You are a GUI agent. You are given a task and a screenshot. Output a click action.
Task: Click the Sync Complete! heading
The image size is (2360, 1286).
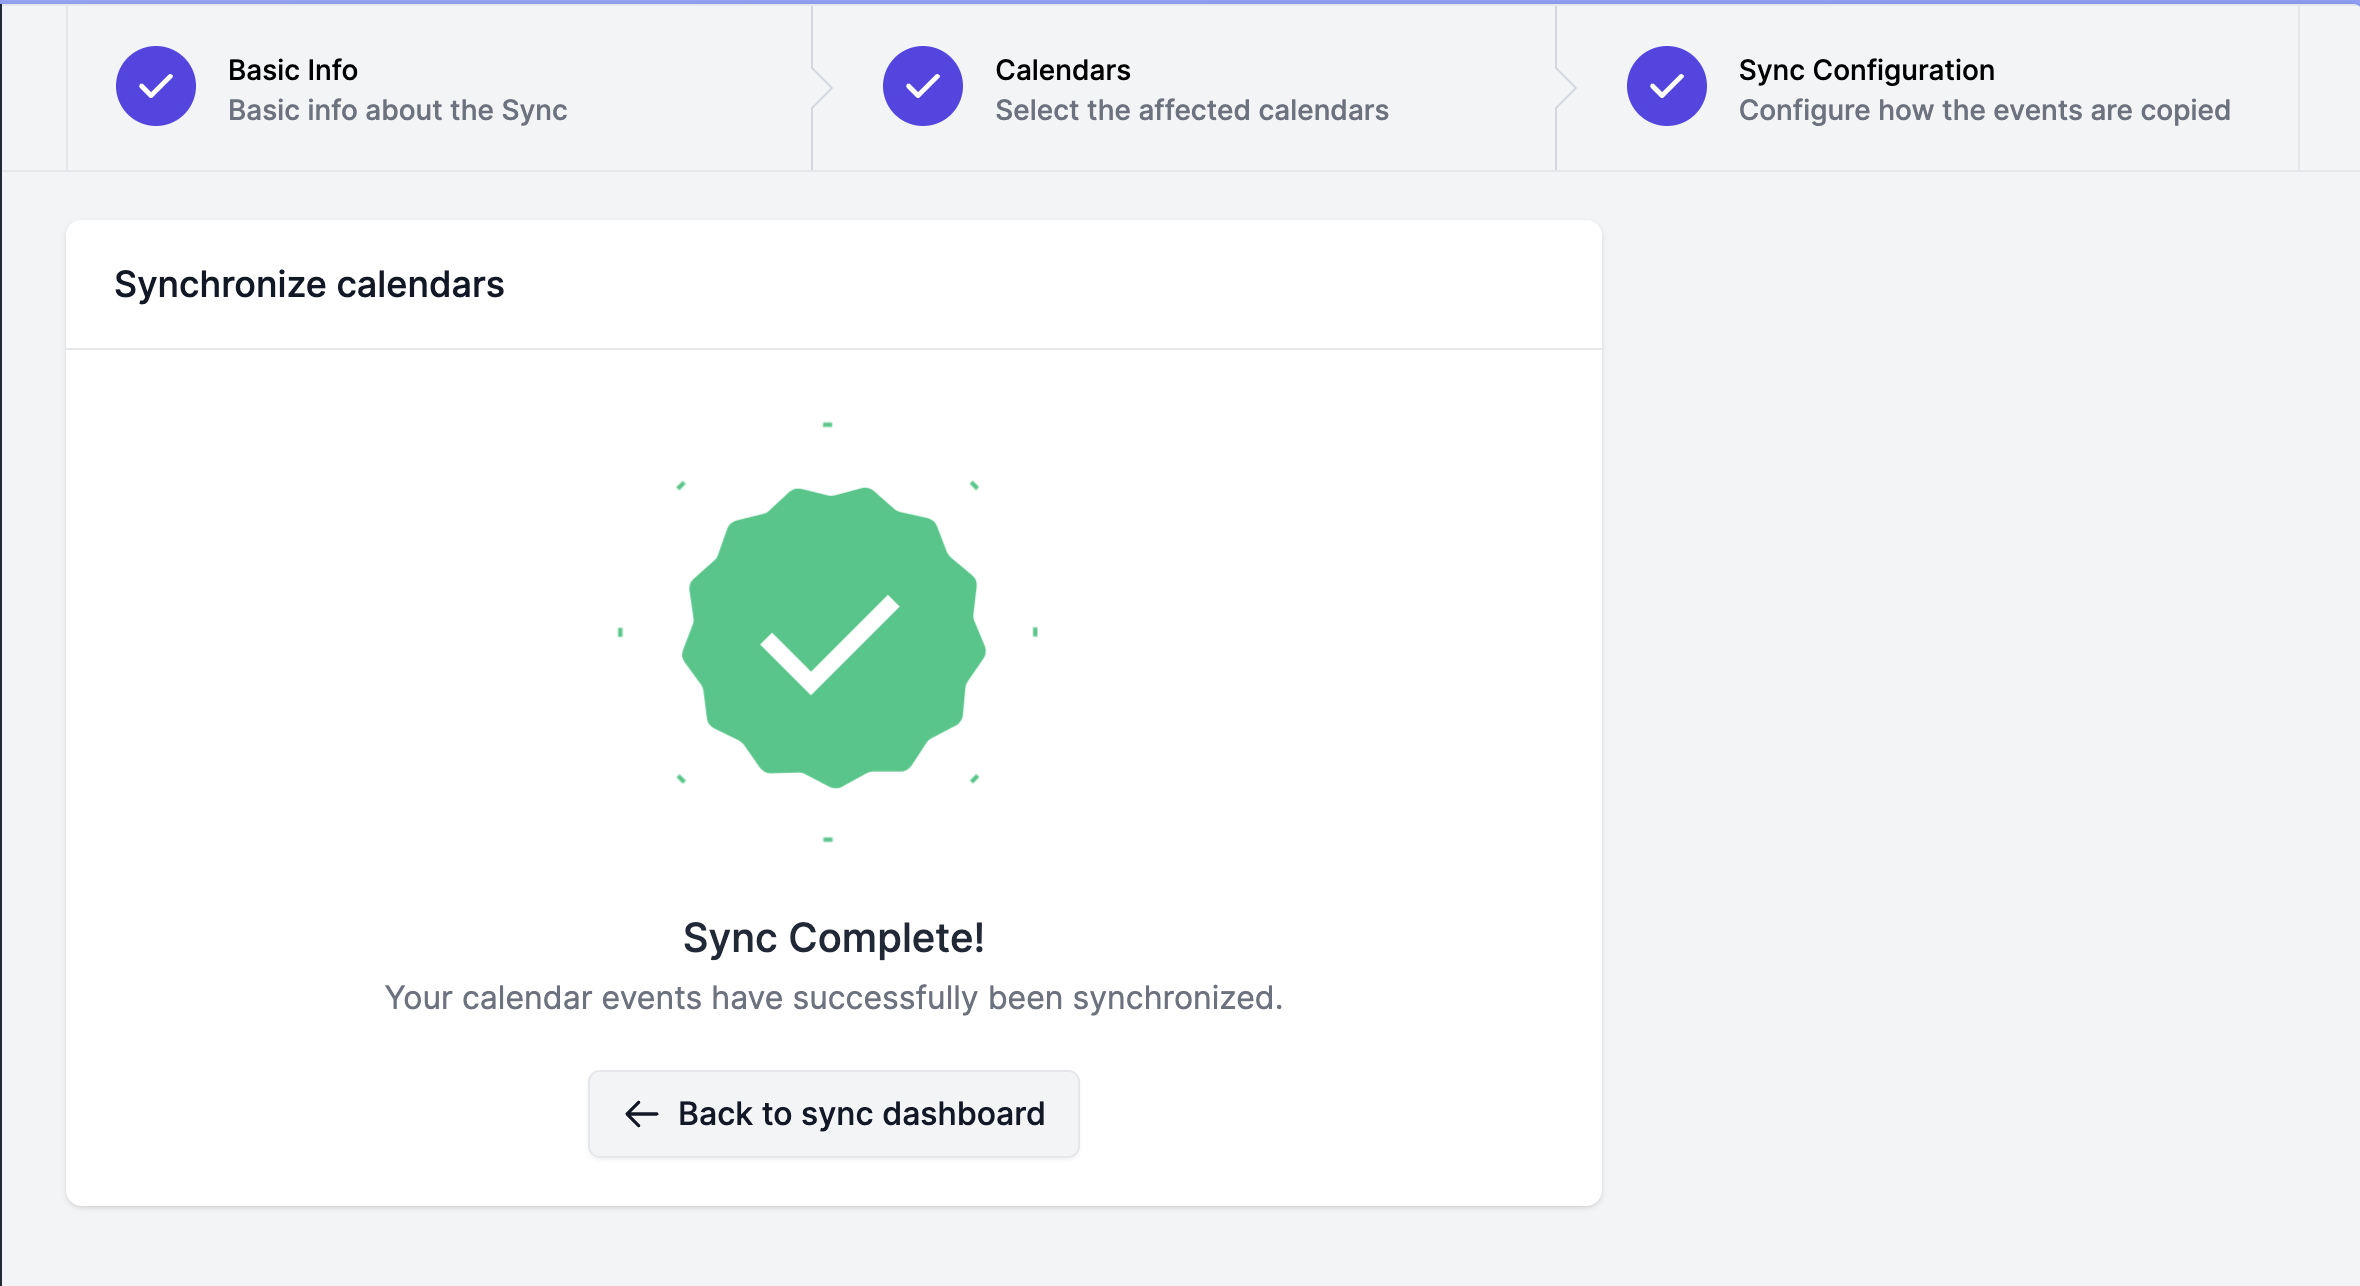click(x=833, y=938)
